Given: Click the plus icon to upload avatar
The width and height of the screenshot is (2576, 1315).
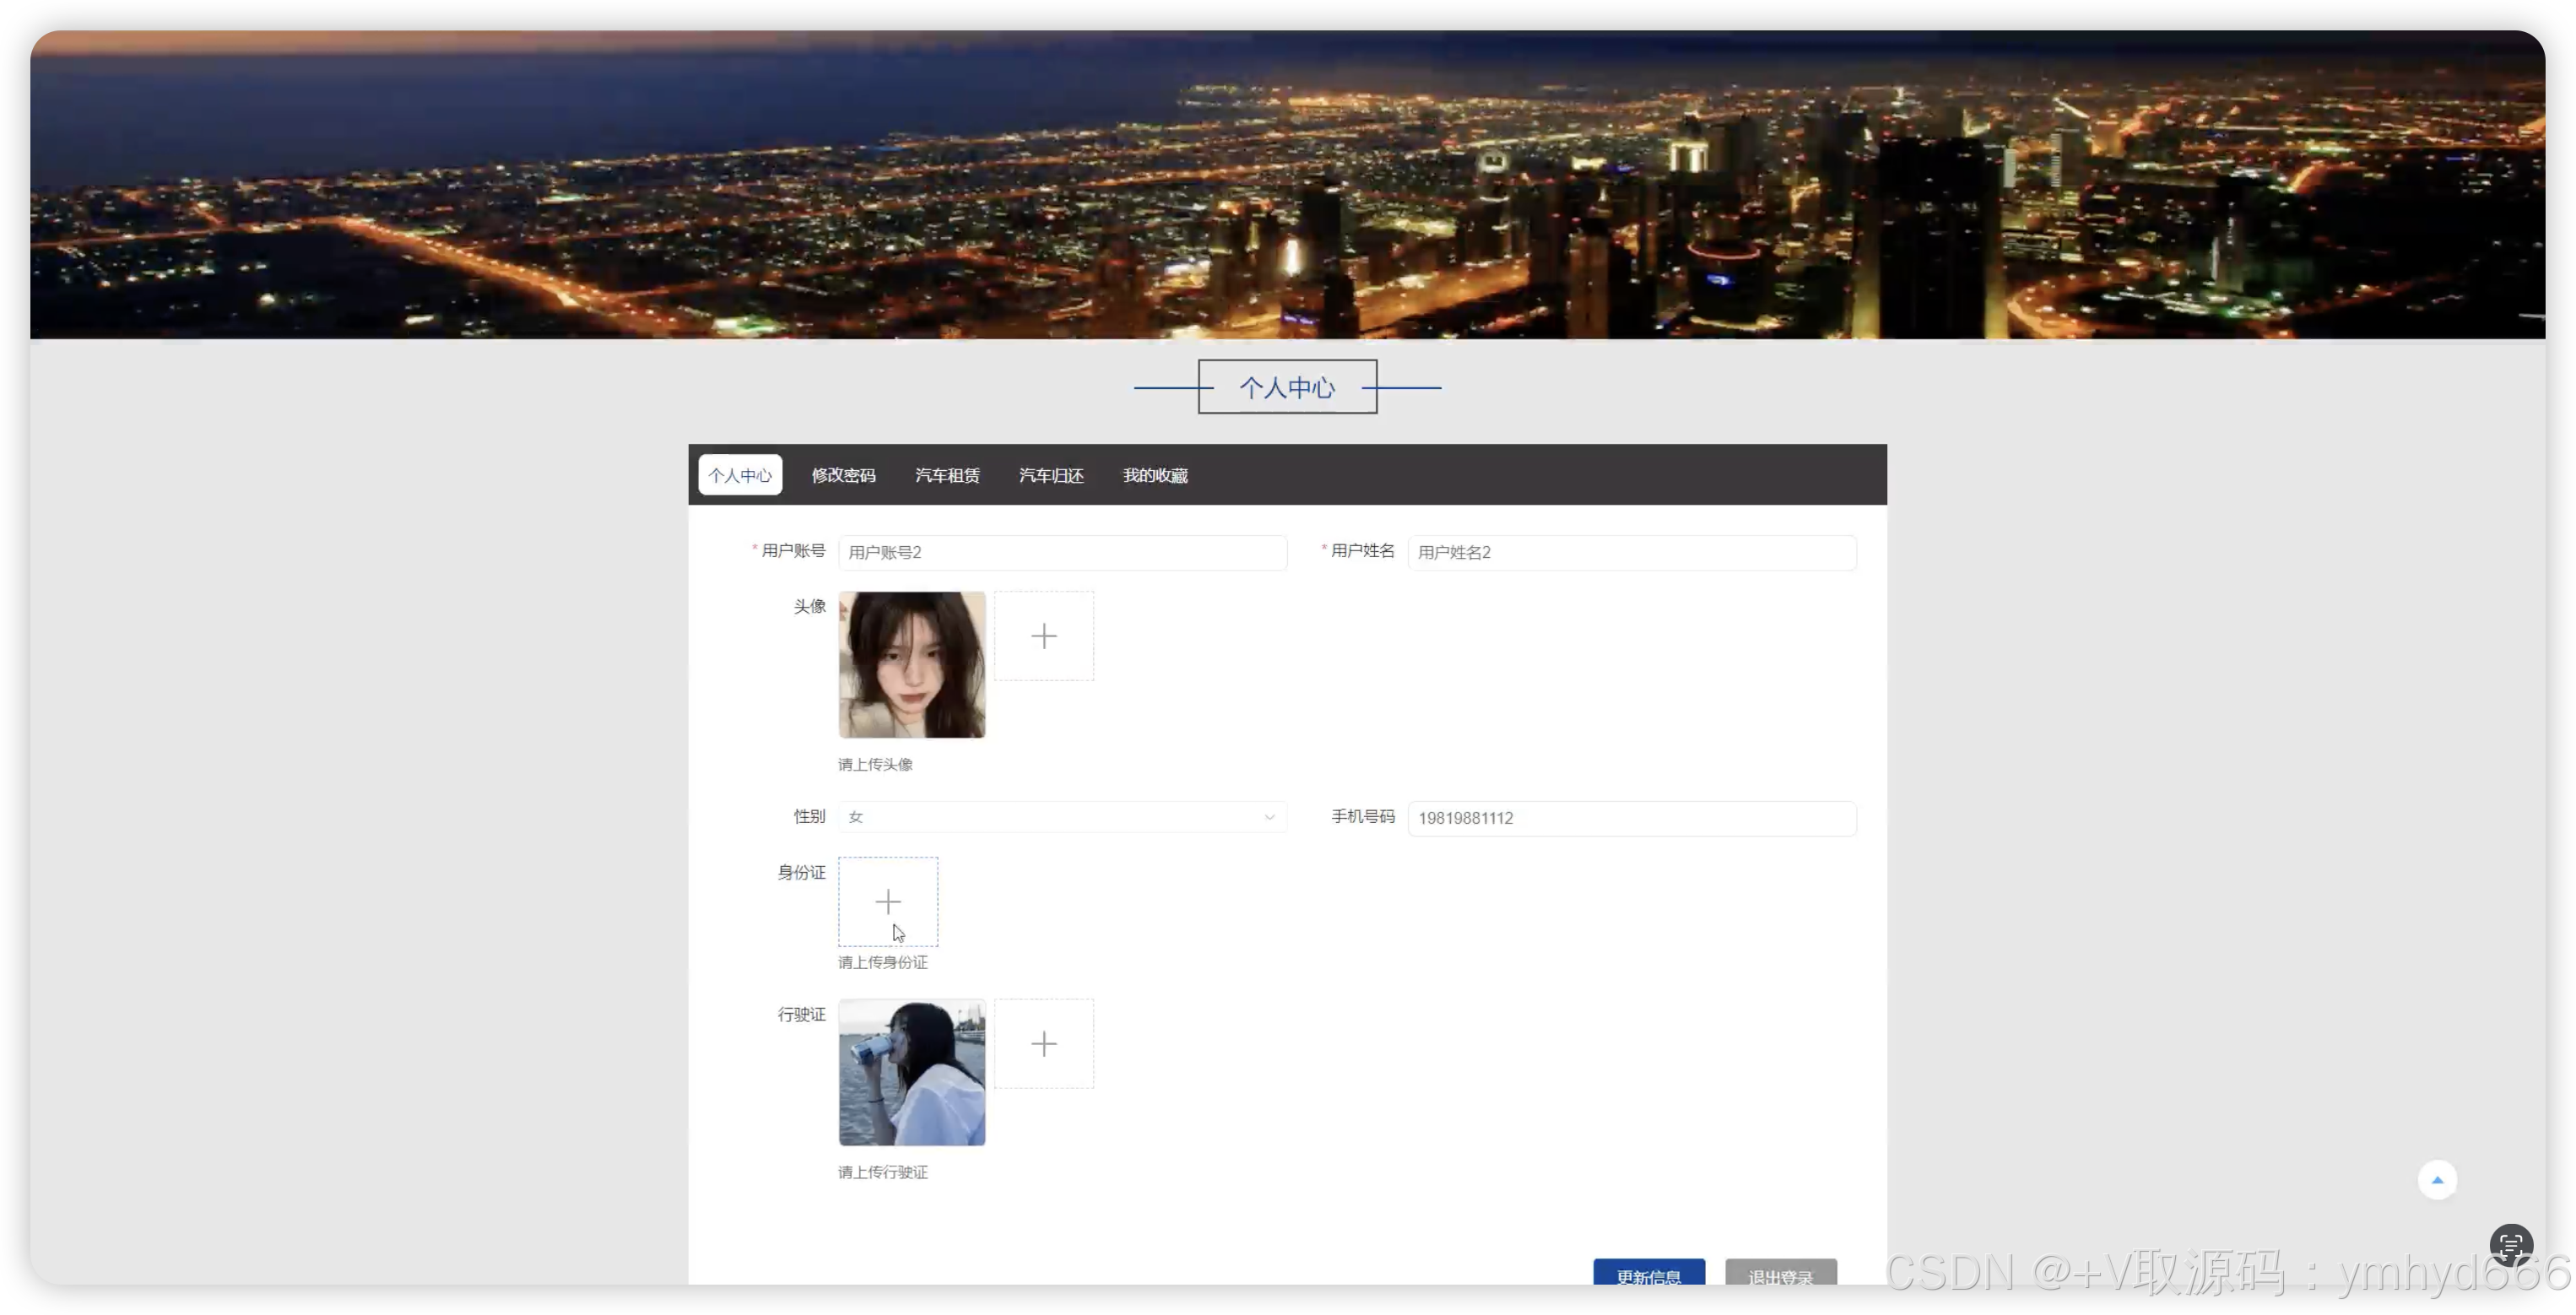Looking at the screenshot, I should 1043,636.
